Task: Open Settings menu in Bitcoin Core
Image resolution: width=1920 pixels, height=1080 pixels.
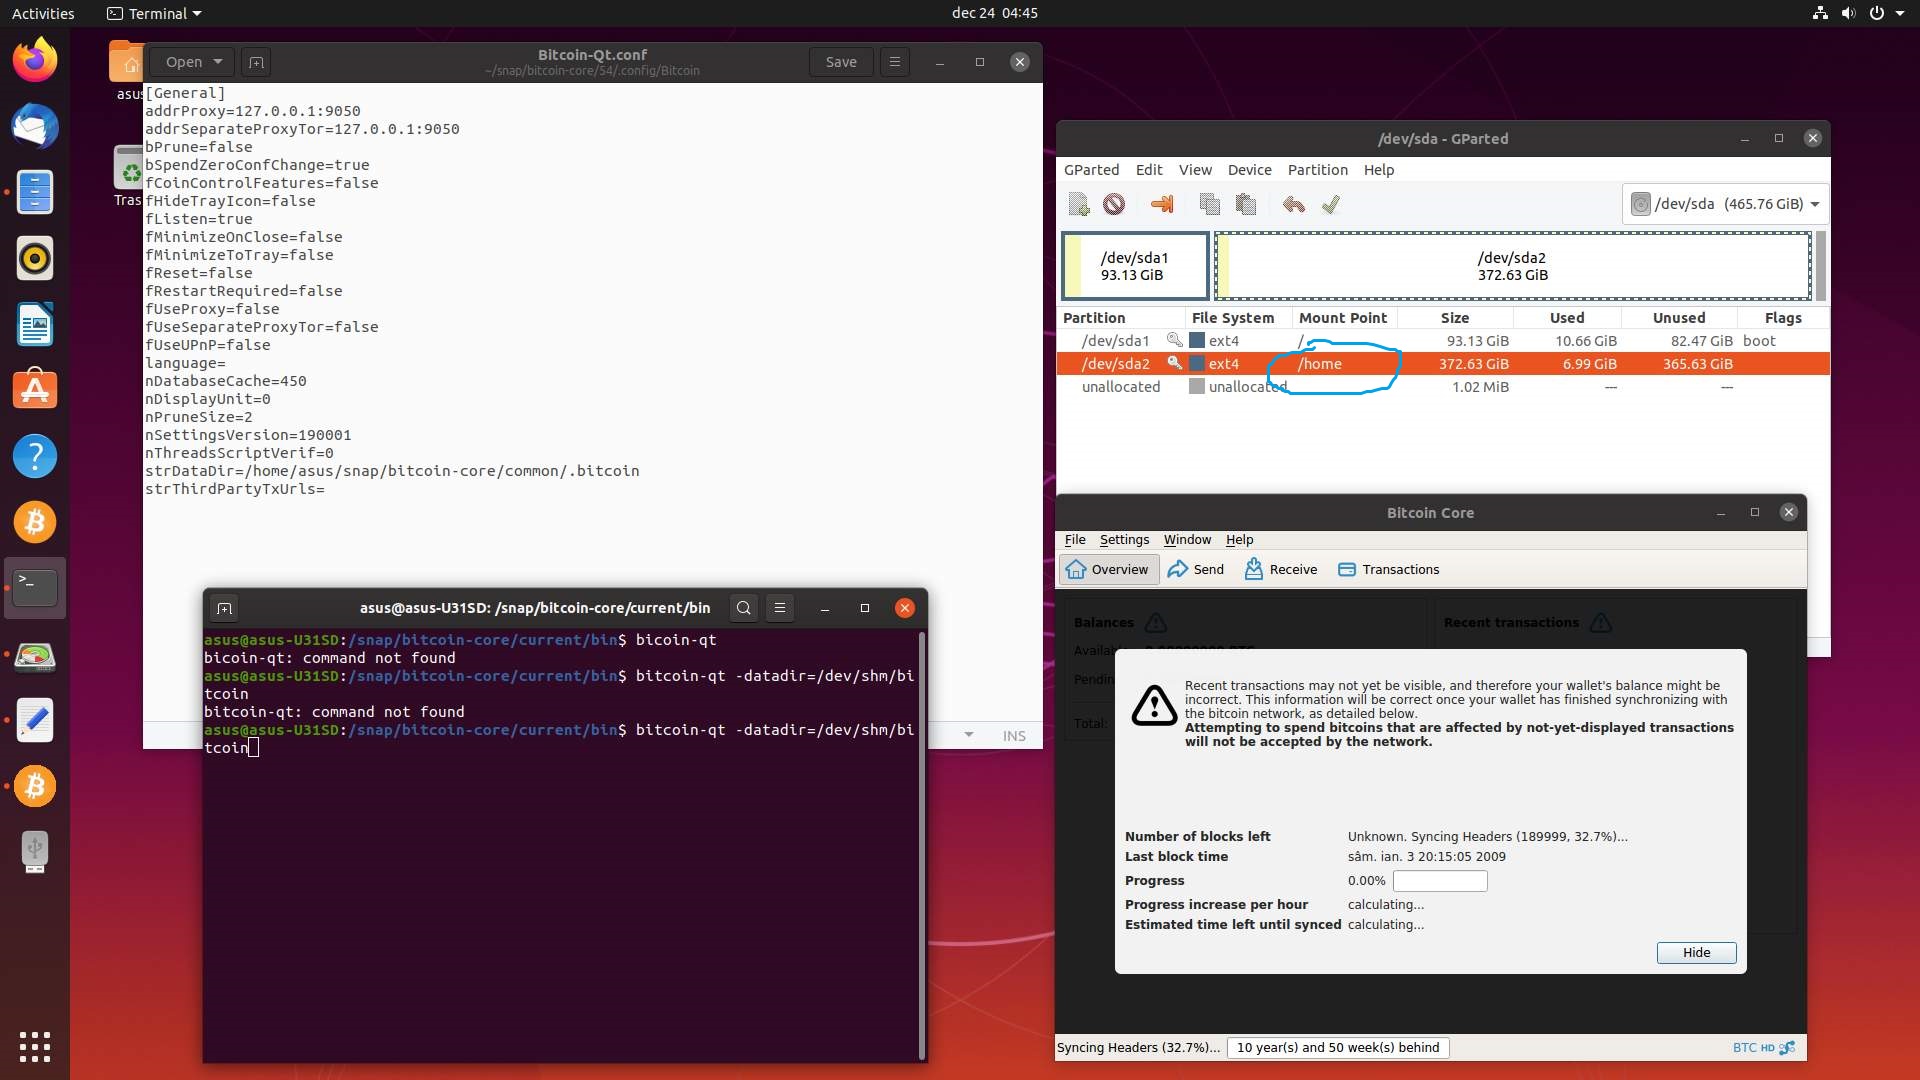Action: click(x=1124, y=539)
